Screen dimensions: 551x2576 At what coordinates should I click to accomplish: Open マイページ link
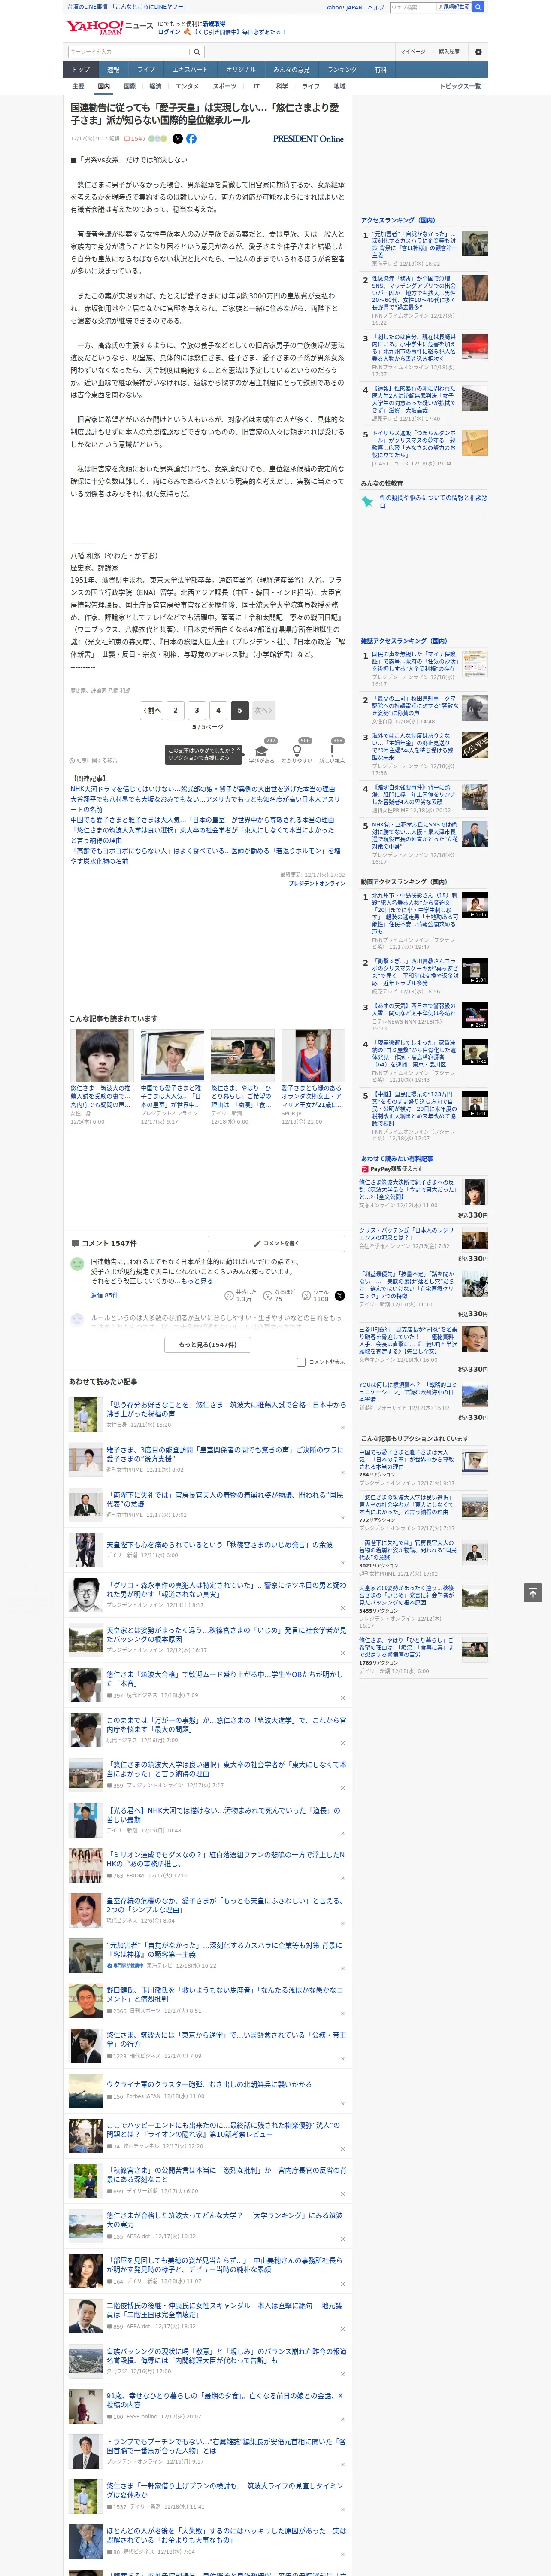click(413, 51)
